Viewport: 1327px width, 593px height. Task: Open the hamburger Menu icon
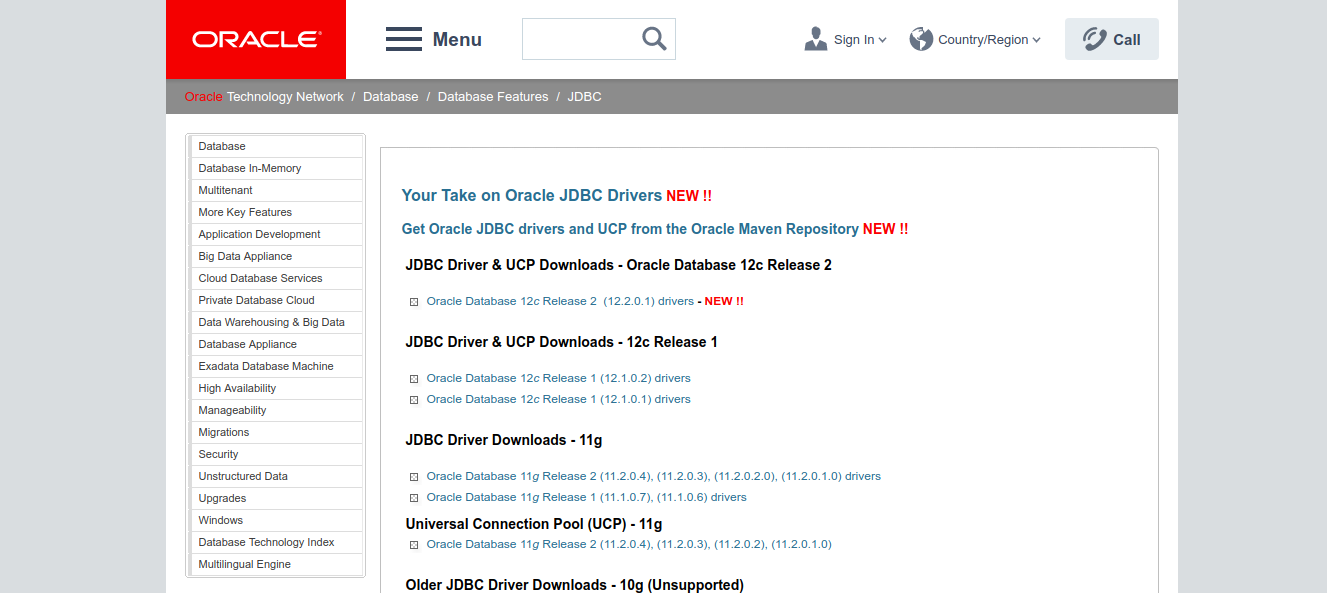click(404, 39)
